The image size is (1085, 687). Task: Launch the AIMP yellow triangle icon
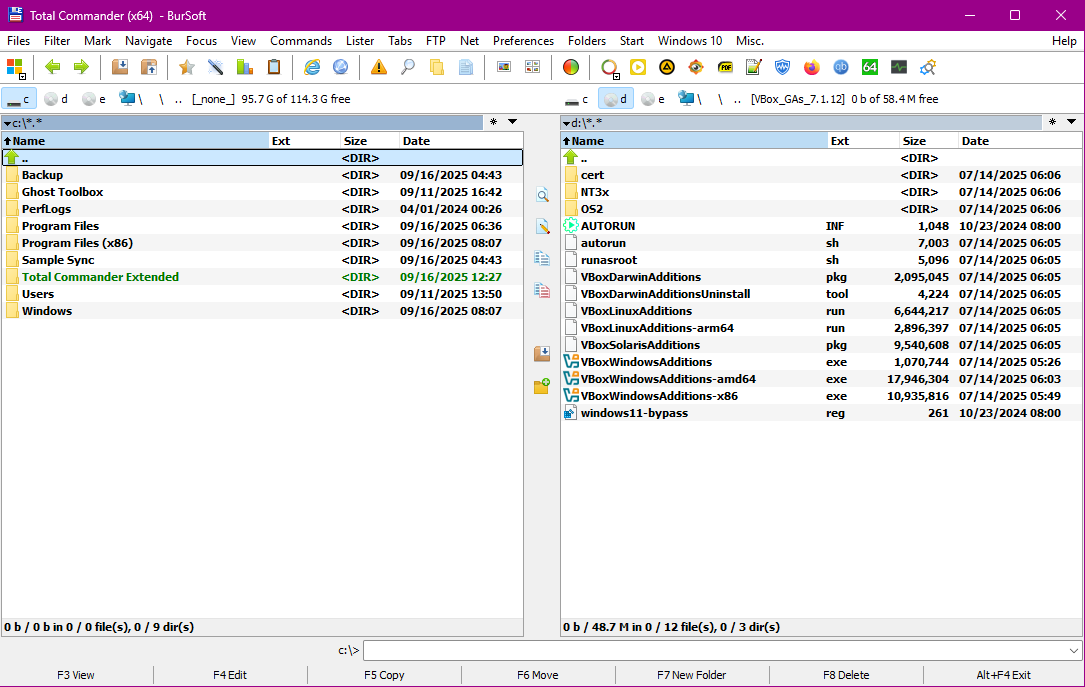[x=666, y=67]
